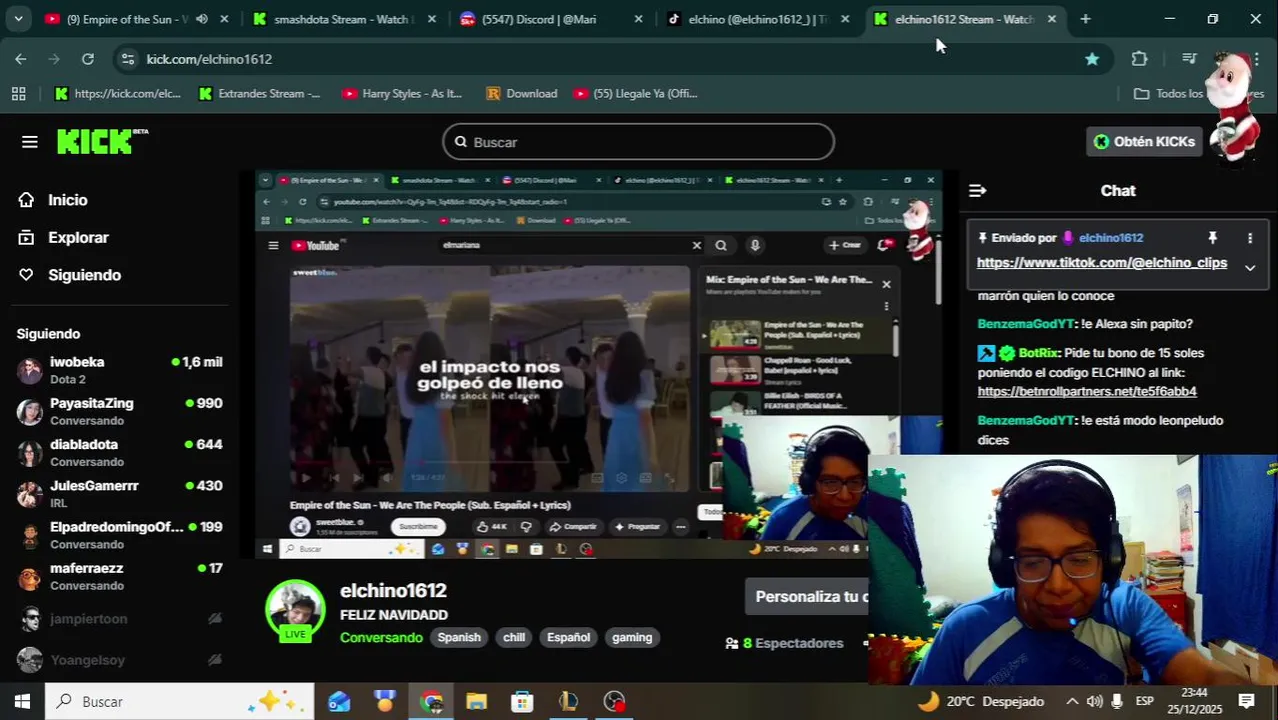Viewport: 1278px width, 720px height.
Task: Show hidden system tray icons
Action: [1072, 702]
